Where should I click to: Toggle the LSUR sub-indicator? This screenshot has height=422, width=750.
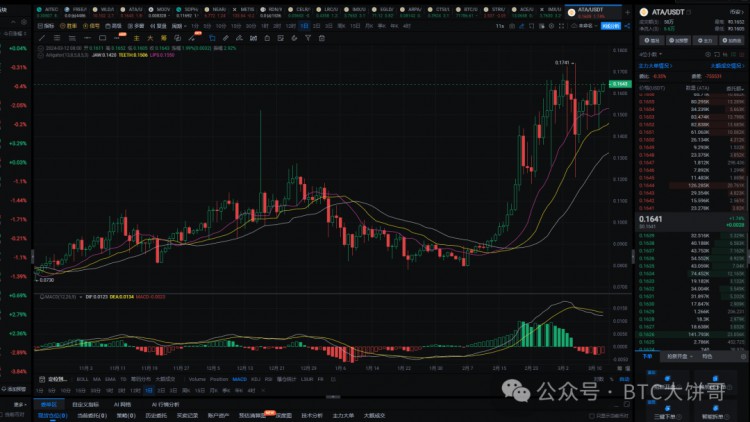tap(307, 379)
